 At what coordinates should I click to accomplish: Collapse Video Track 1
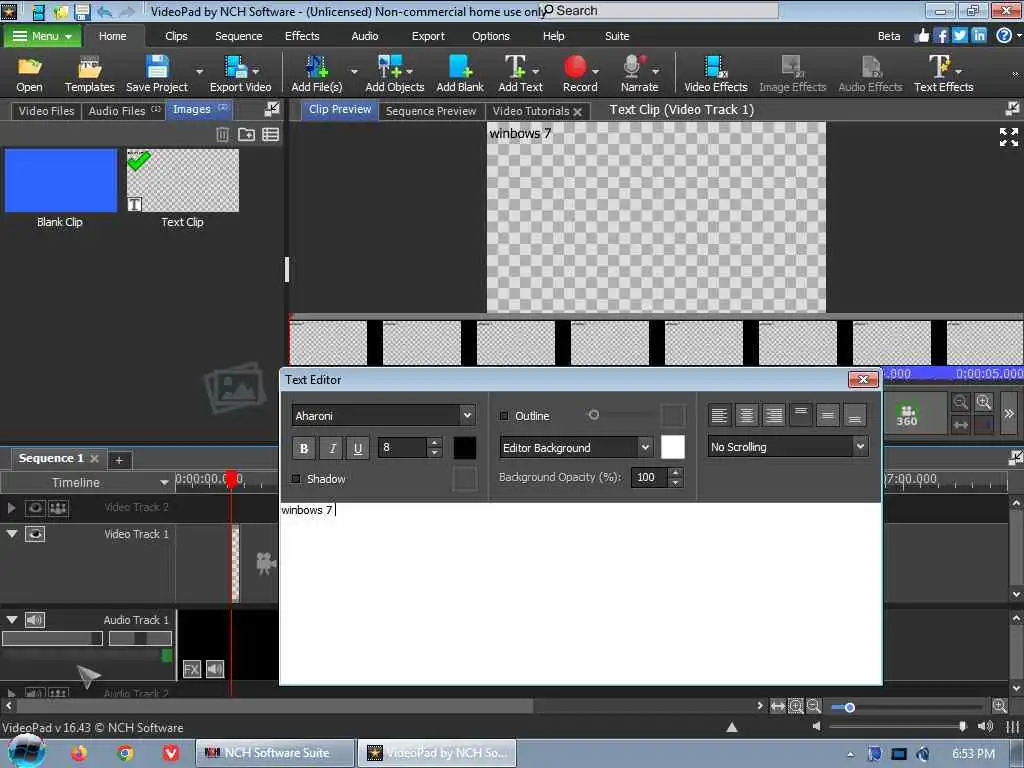click(12, 534)
